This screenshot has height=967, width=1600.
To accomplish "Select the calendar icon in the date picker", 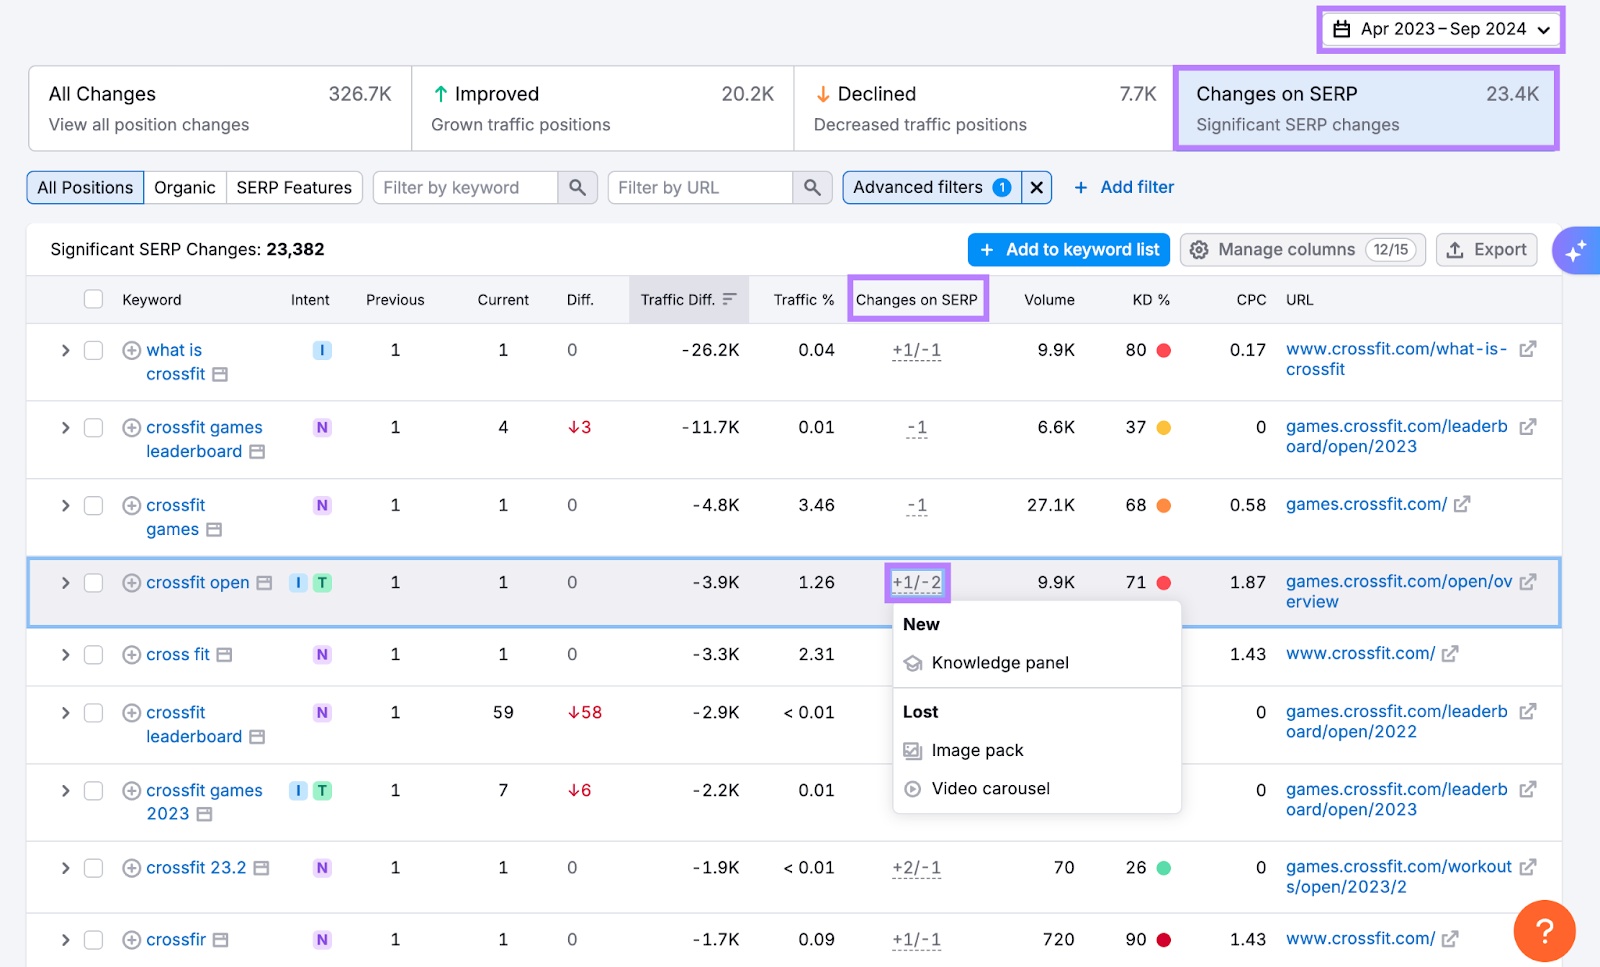I will (1341, 29).
